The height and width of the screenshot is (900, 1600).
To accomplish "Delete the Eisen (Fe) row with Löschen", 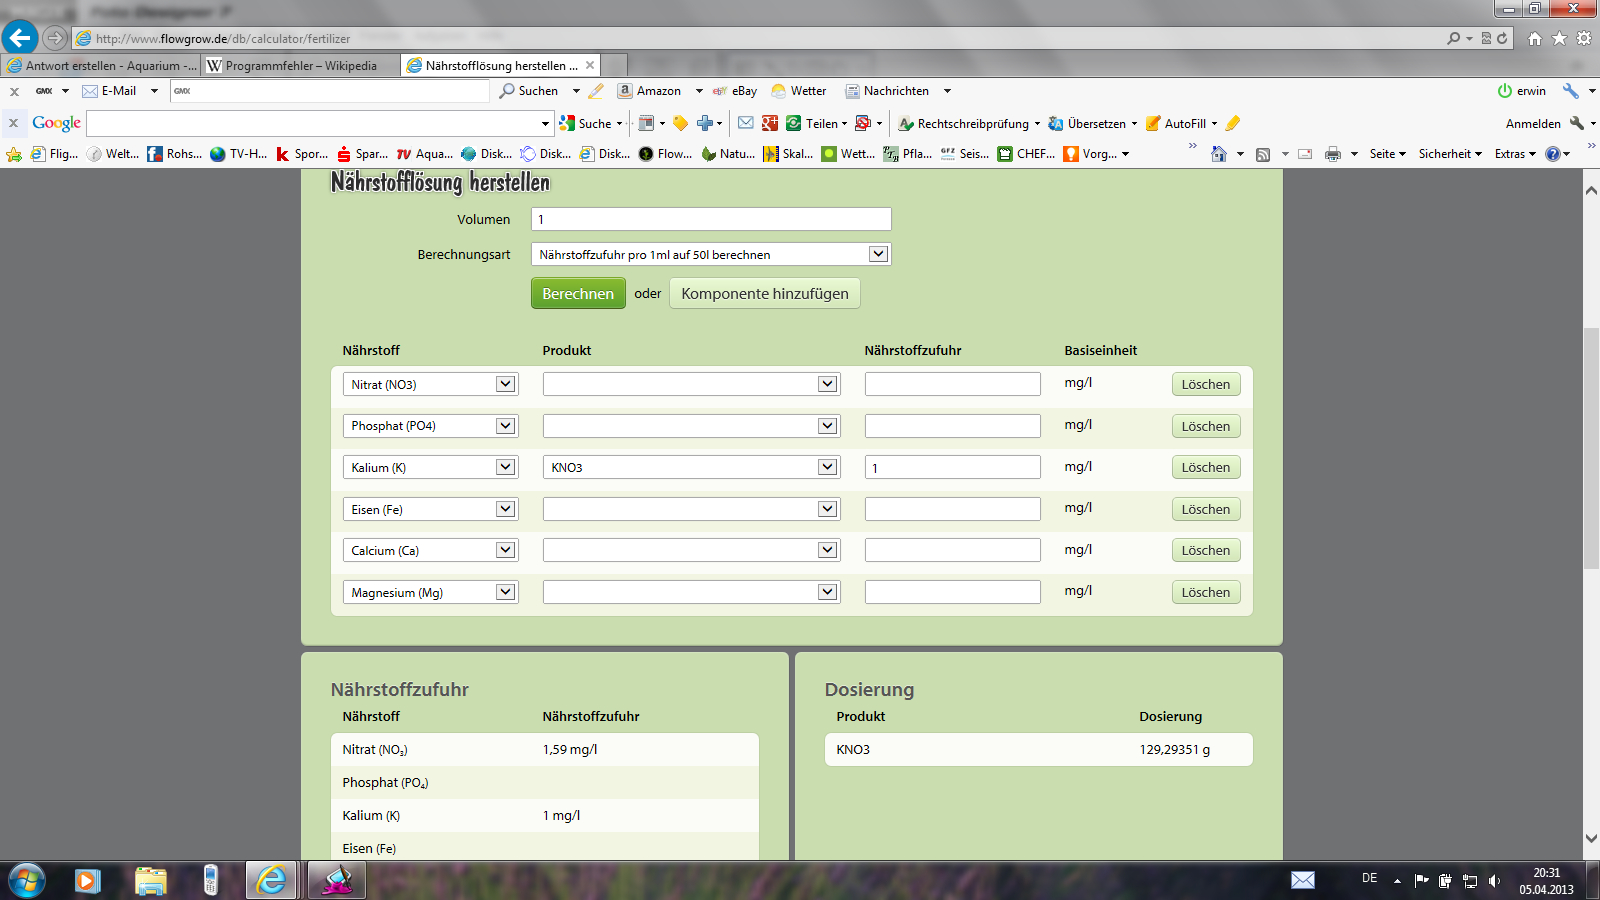I will 1205,509.
